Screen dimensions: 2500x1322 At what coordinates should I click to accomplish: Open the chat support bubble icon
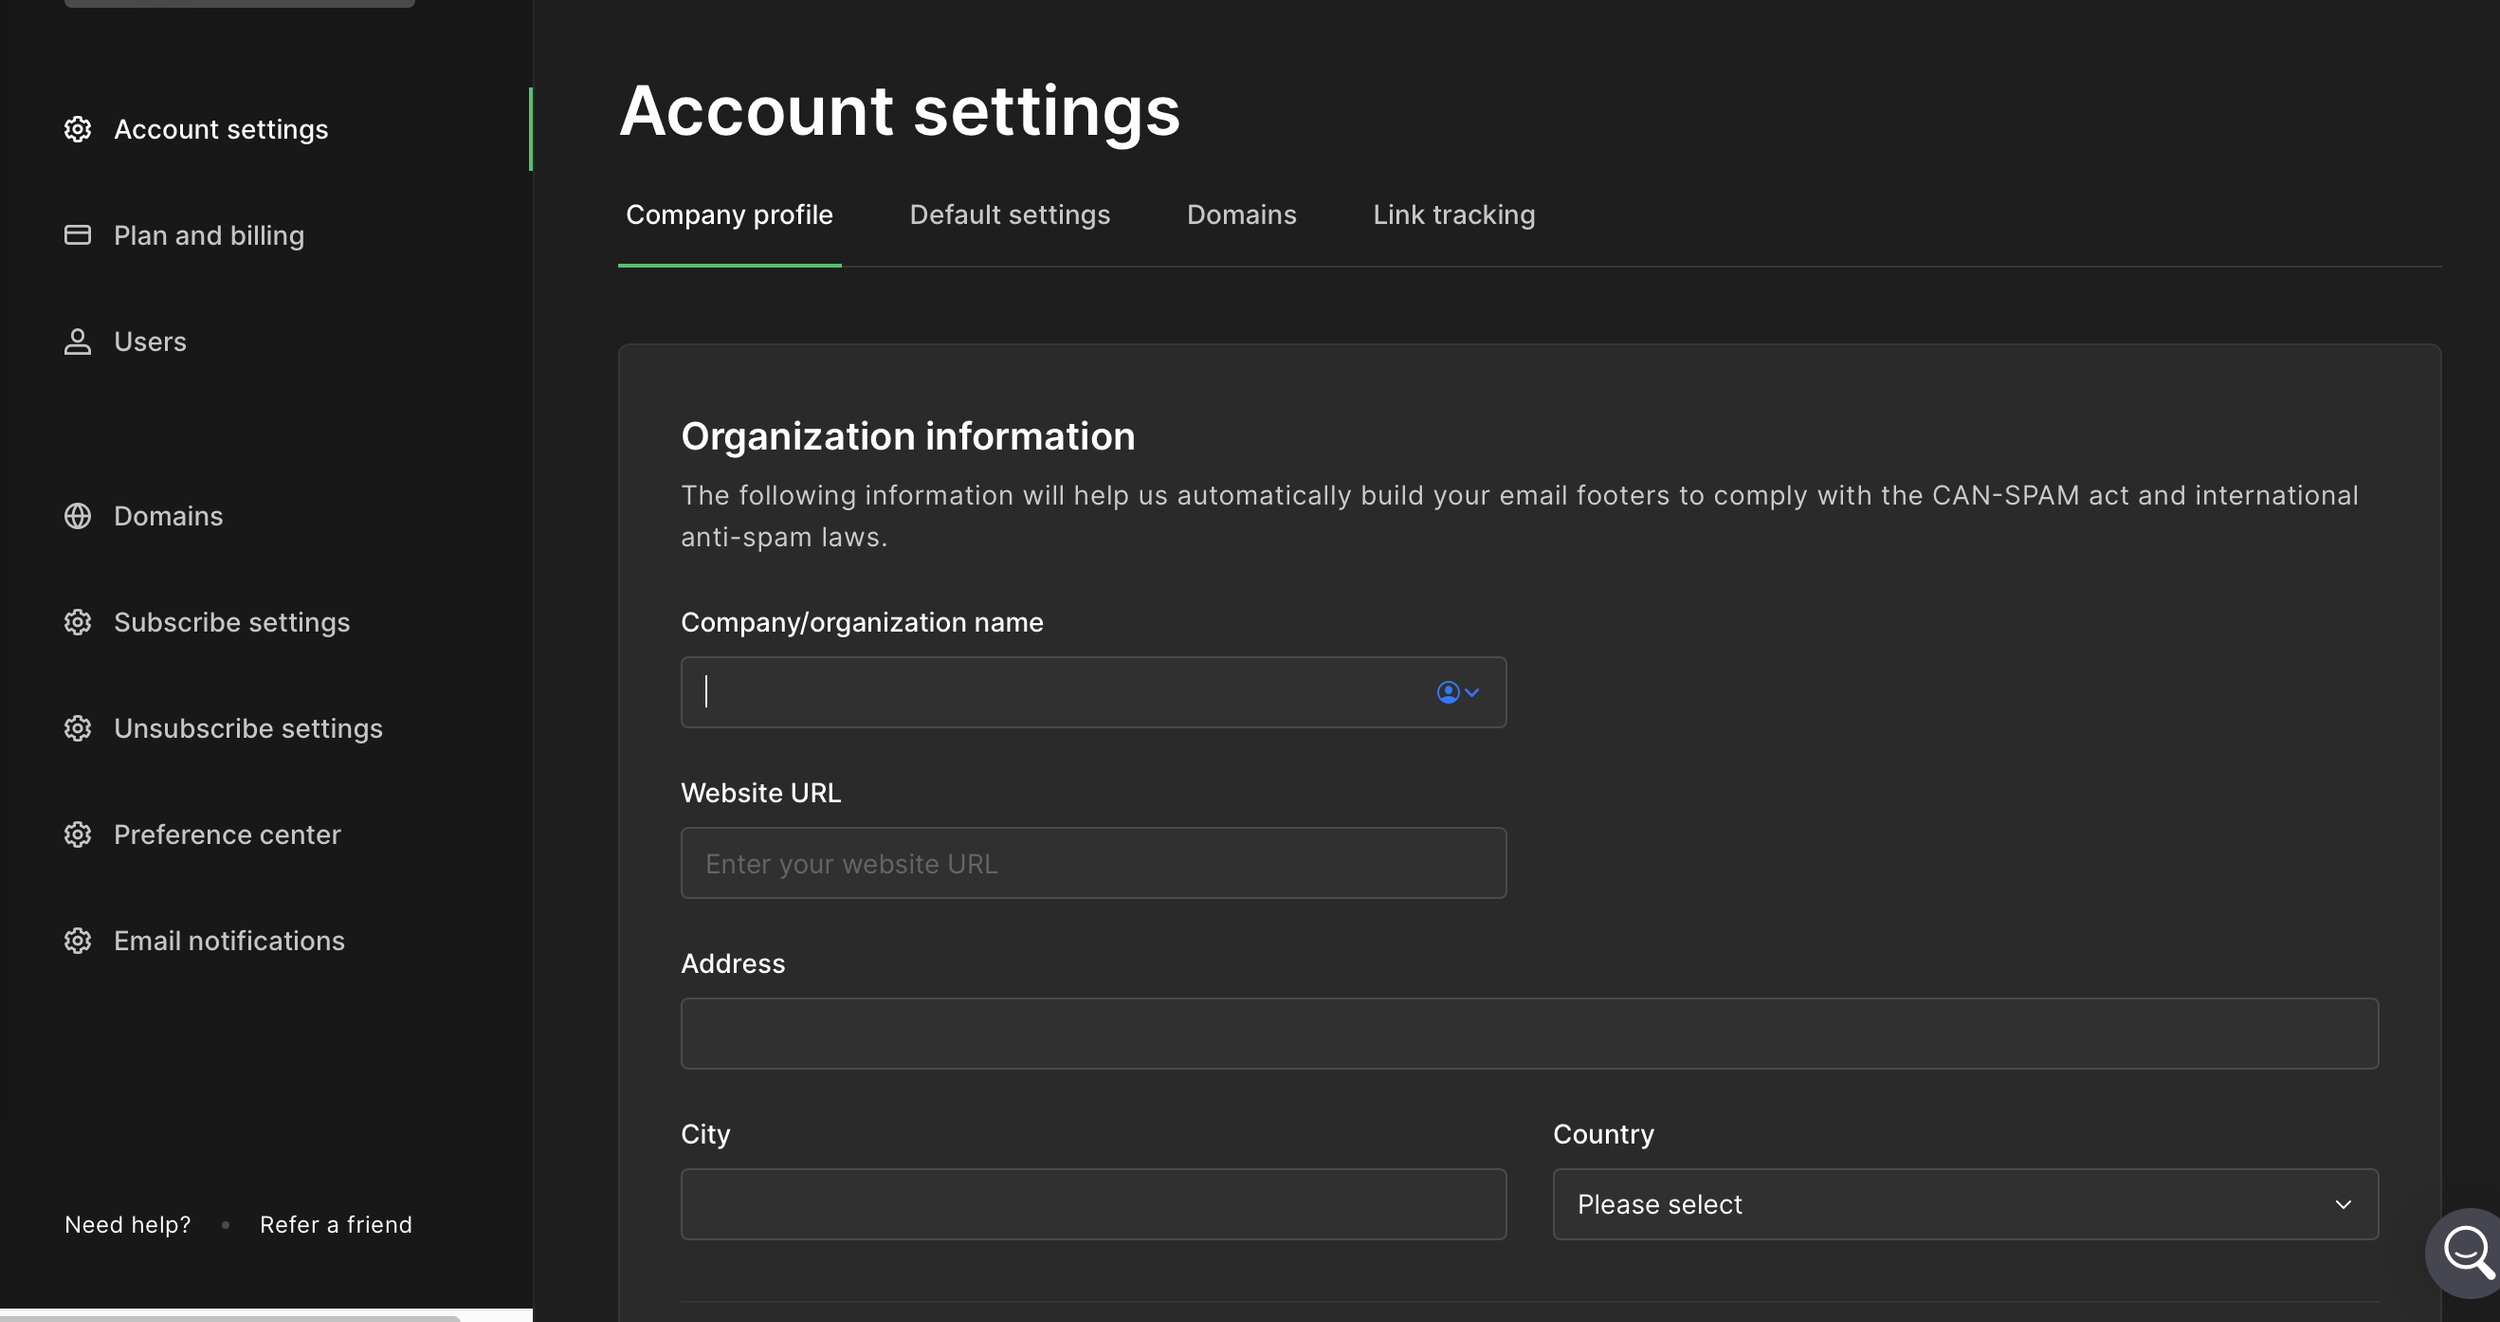tap(2467, 1251)
